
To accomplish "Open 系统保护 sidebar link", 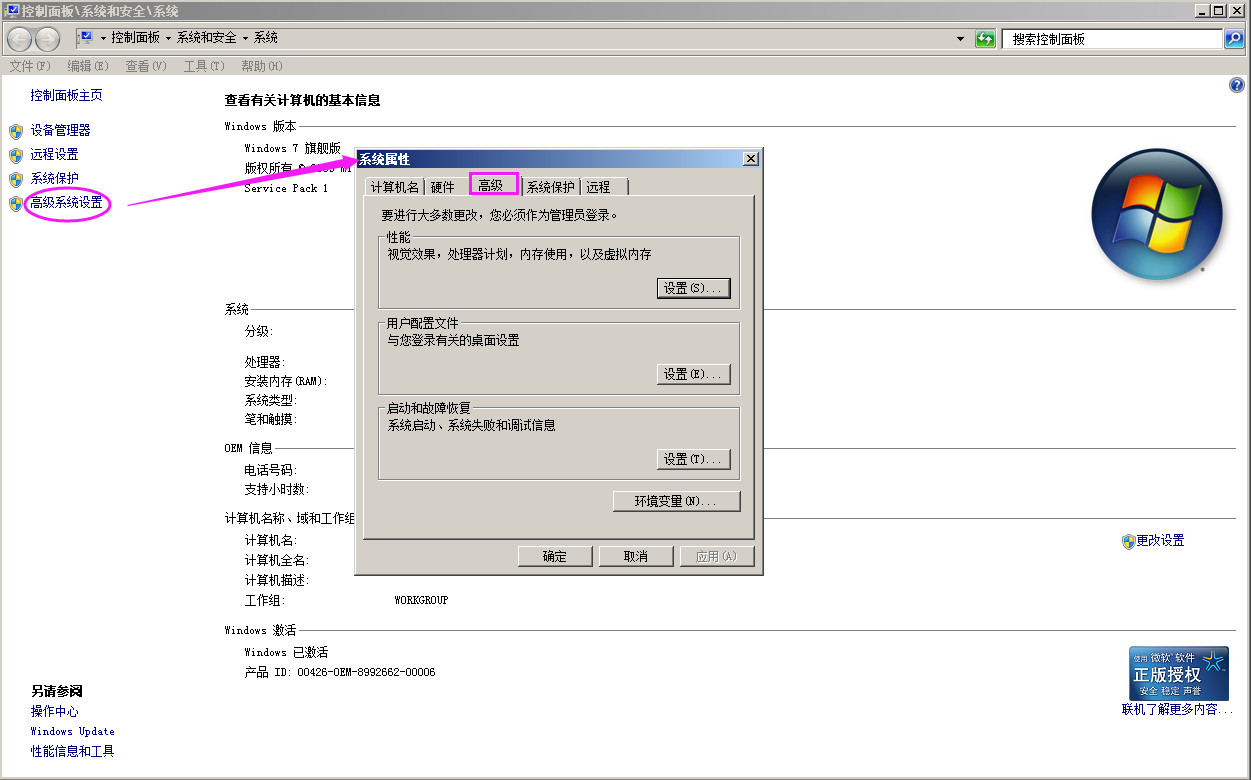I will 54,179.
